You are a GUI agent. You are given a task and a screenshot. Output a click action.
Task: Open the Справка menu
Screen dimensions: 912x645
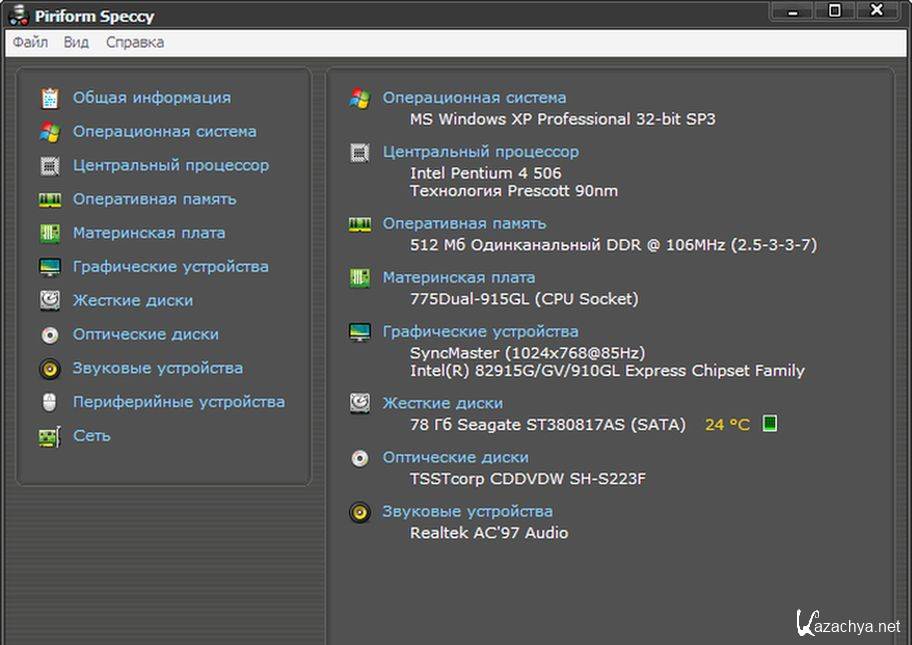point(135,42)
